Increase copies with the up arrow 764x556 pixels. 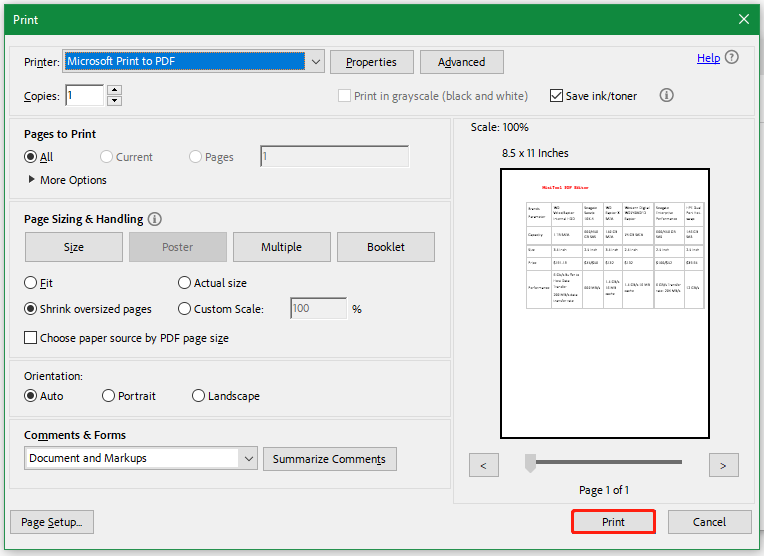pos(114,90)
